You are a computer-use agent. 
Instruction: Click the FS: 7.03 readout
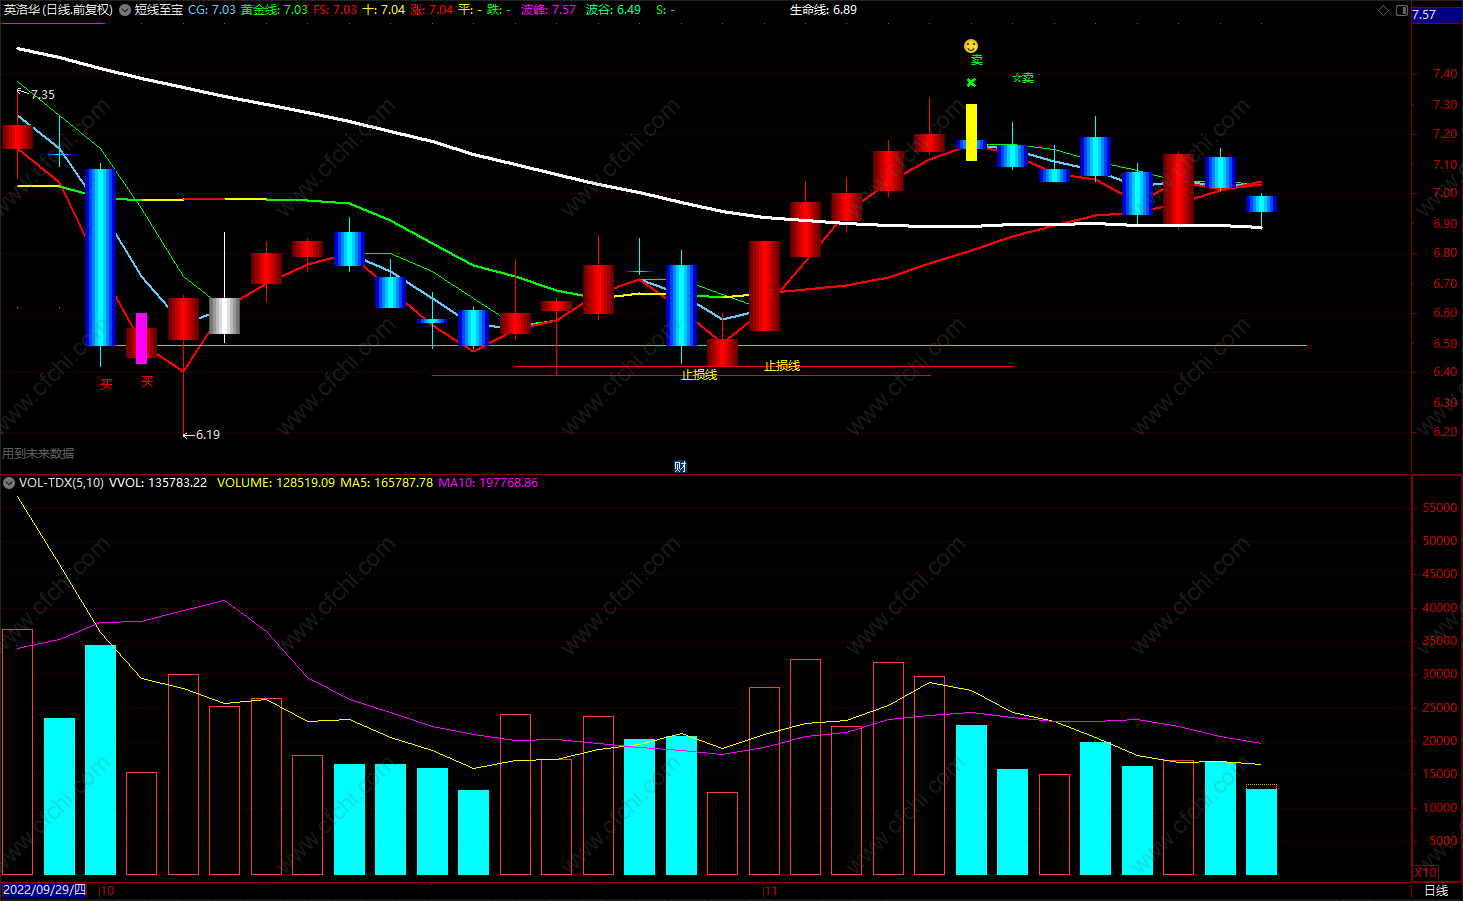point(335,10)
